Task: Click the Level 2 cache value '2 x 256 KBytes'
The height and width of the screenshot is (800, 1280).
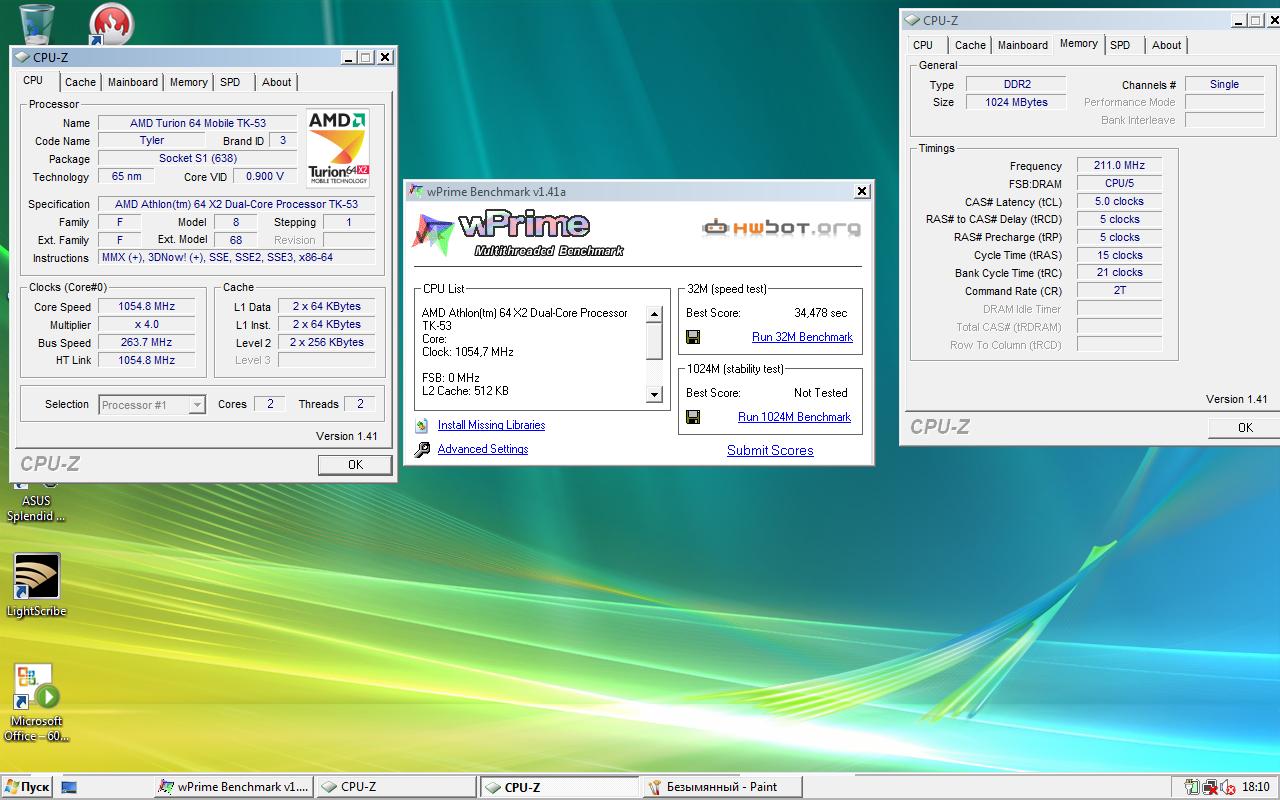Action: click(x=327, y=343)
